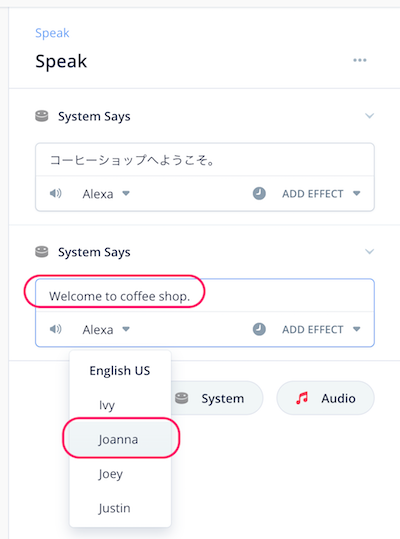Click the Welcome to coffee shop text field

205,296
